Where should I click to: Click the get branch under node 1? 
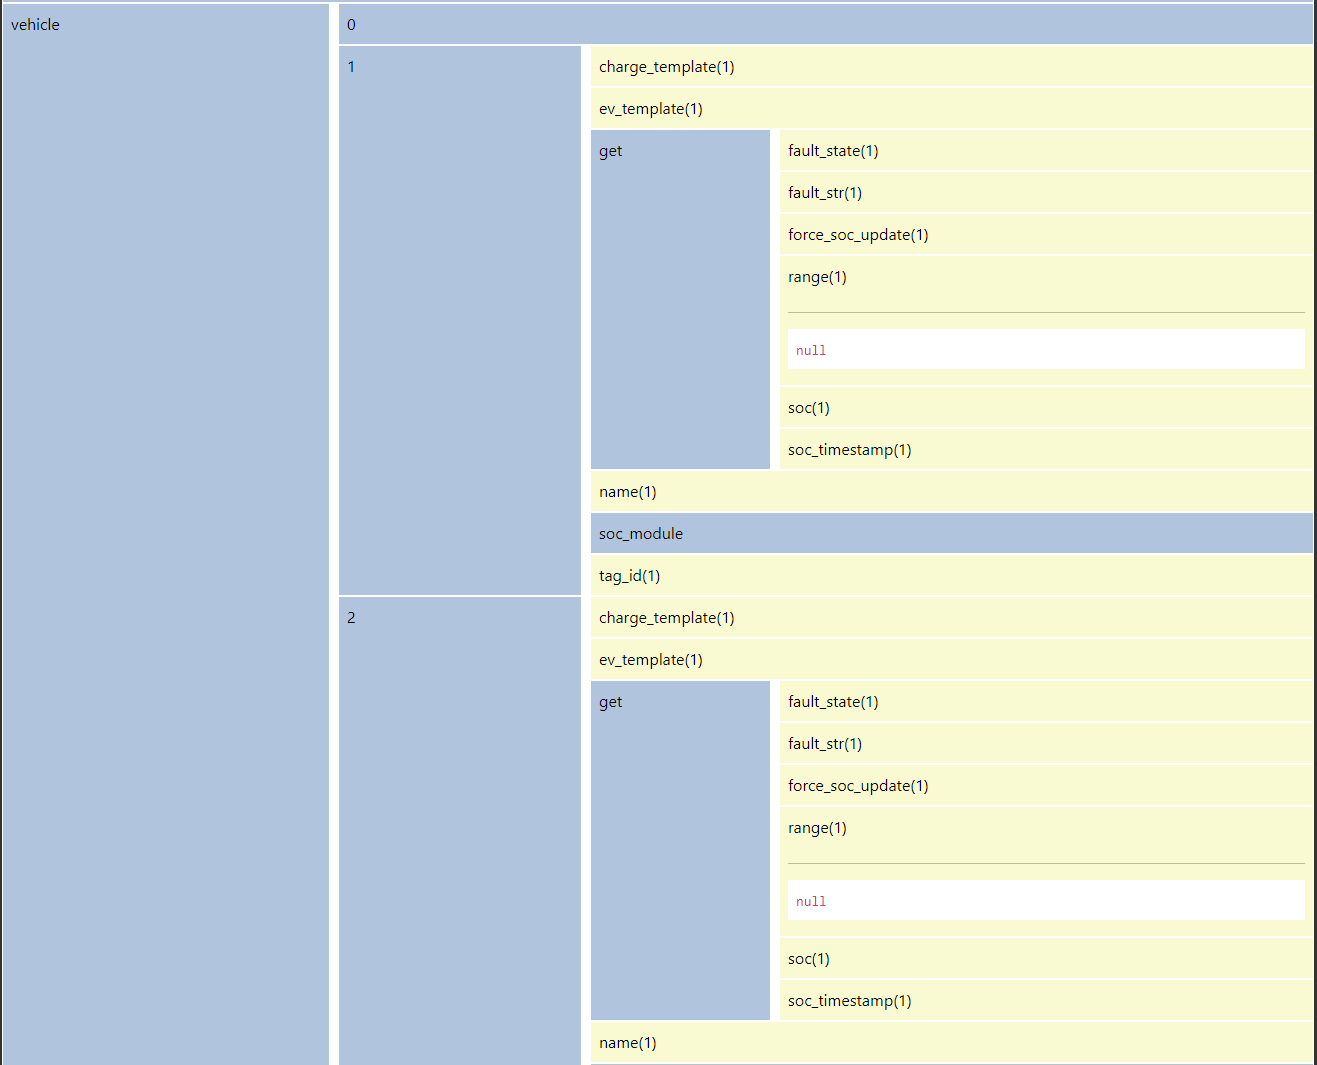[x=610, y=150]
